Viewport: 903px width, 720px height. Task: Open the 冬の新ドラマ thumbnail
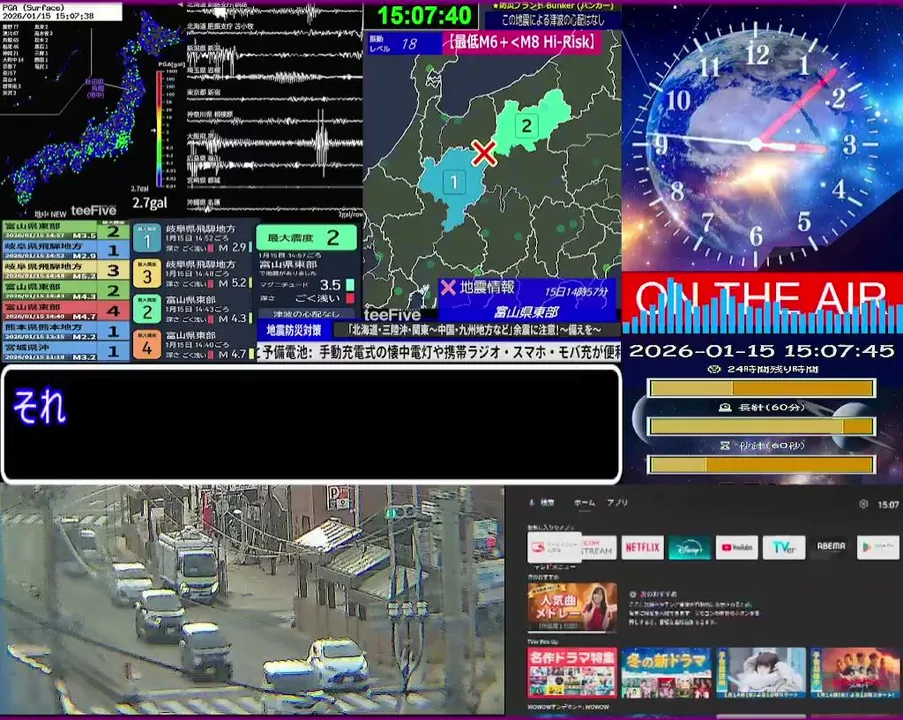pos(666,673)
